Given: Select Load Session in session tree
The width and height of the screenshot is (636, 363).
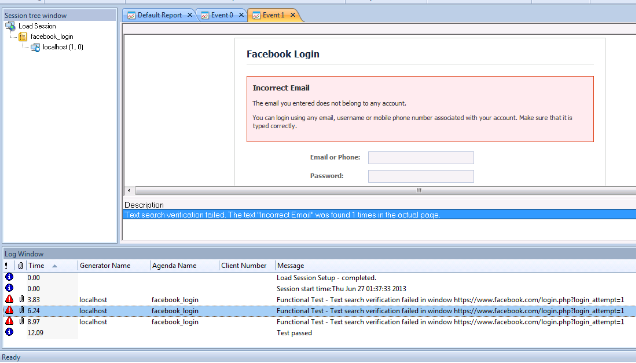Looking at the screenshot, I should click(x=37, y=26).
